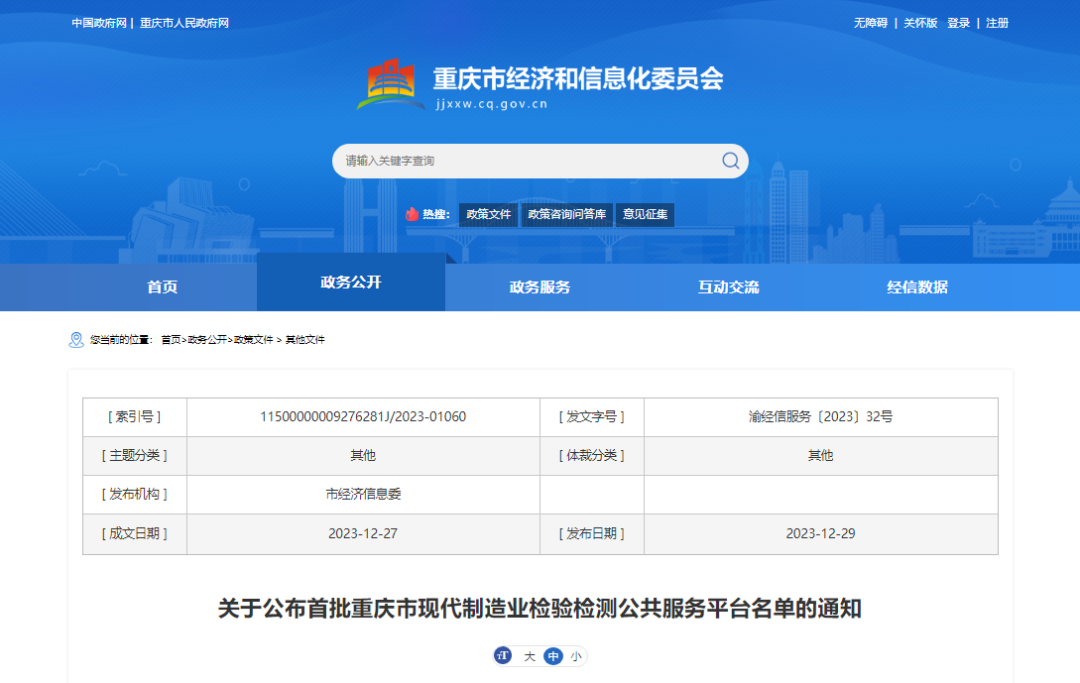Open the 经信数据 tab
The width and height of the screenshot is (1080, 683).
click(917, 287)
